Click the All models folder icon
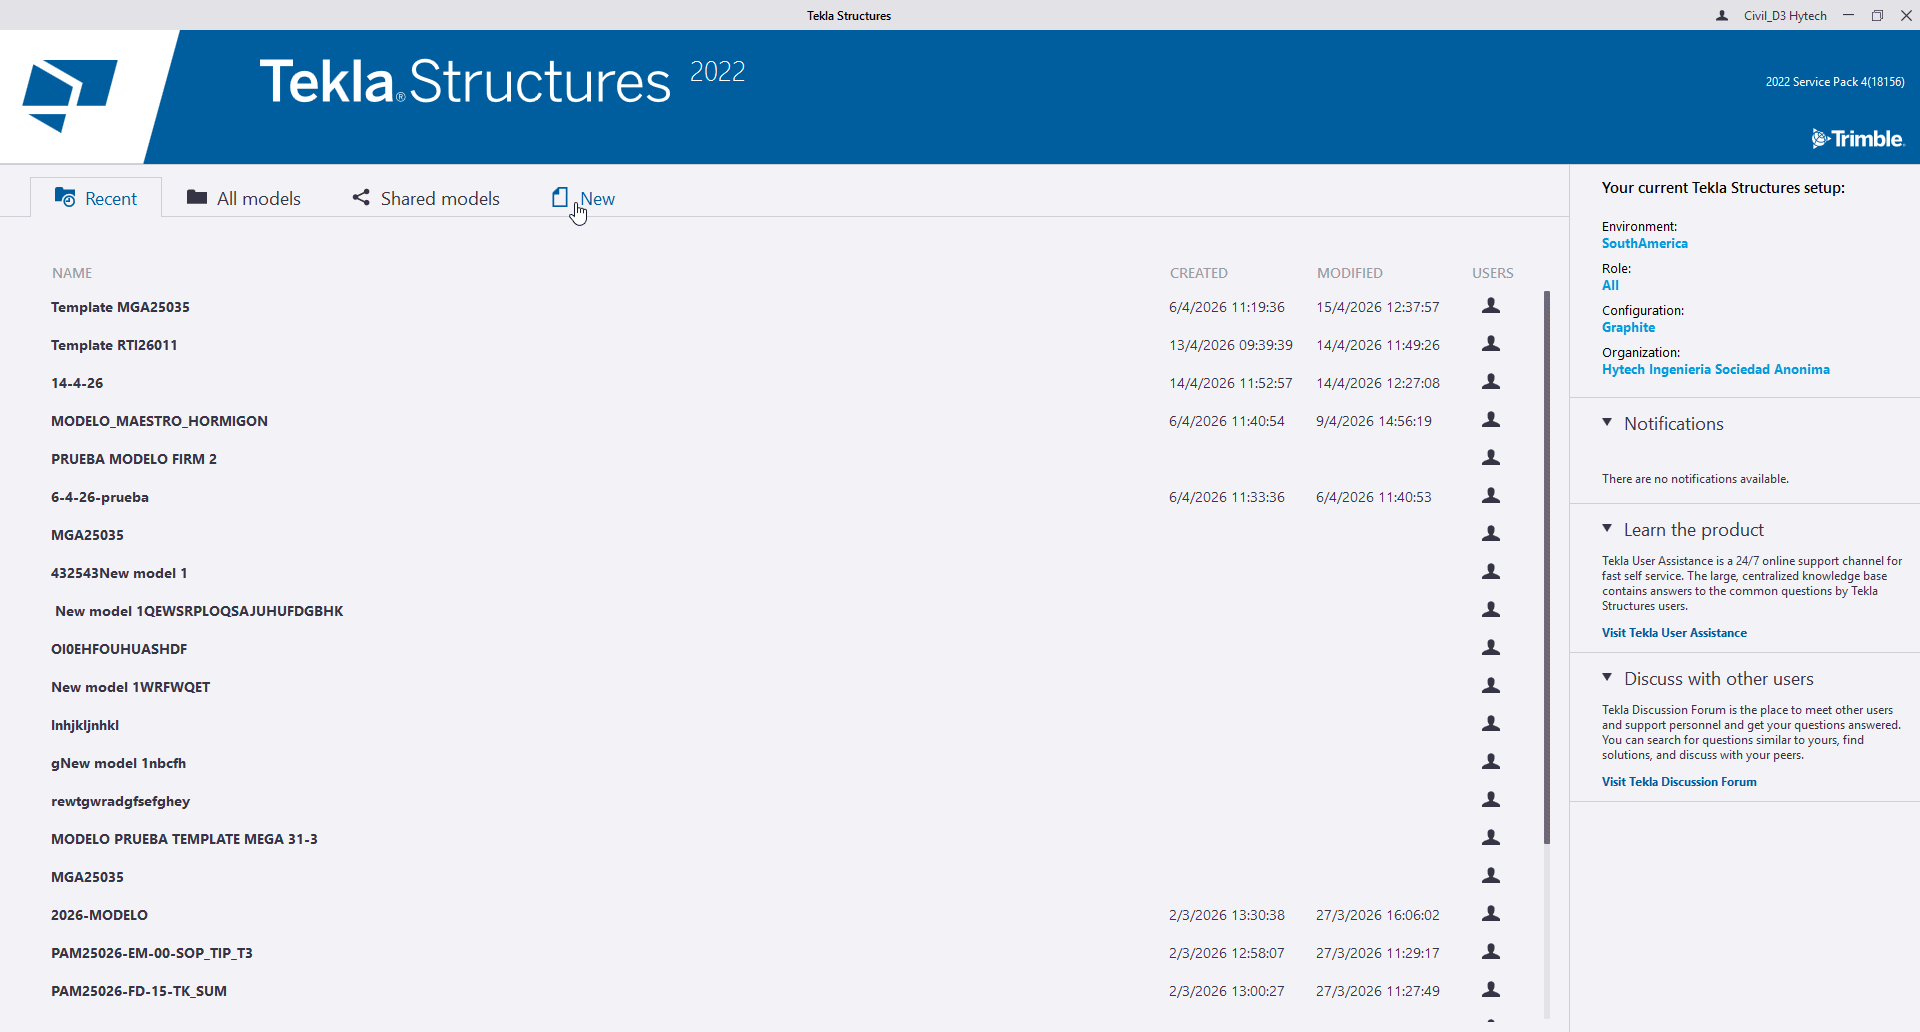The height and width of the screenshot is (1032, 1920). (x=197, y=197)
